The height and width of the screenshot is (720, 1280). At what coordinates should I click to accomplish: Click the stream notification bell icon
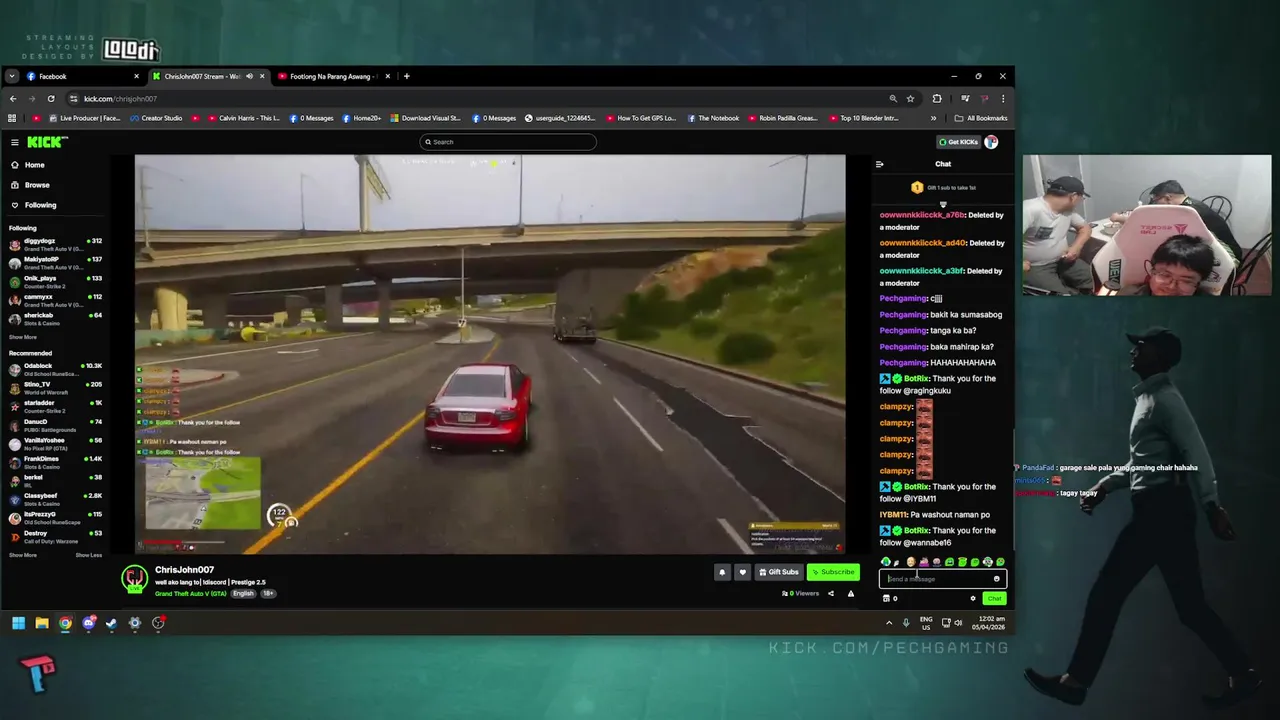tap(722, 572)
